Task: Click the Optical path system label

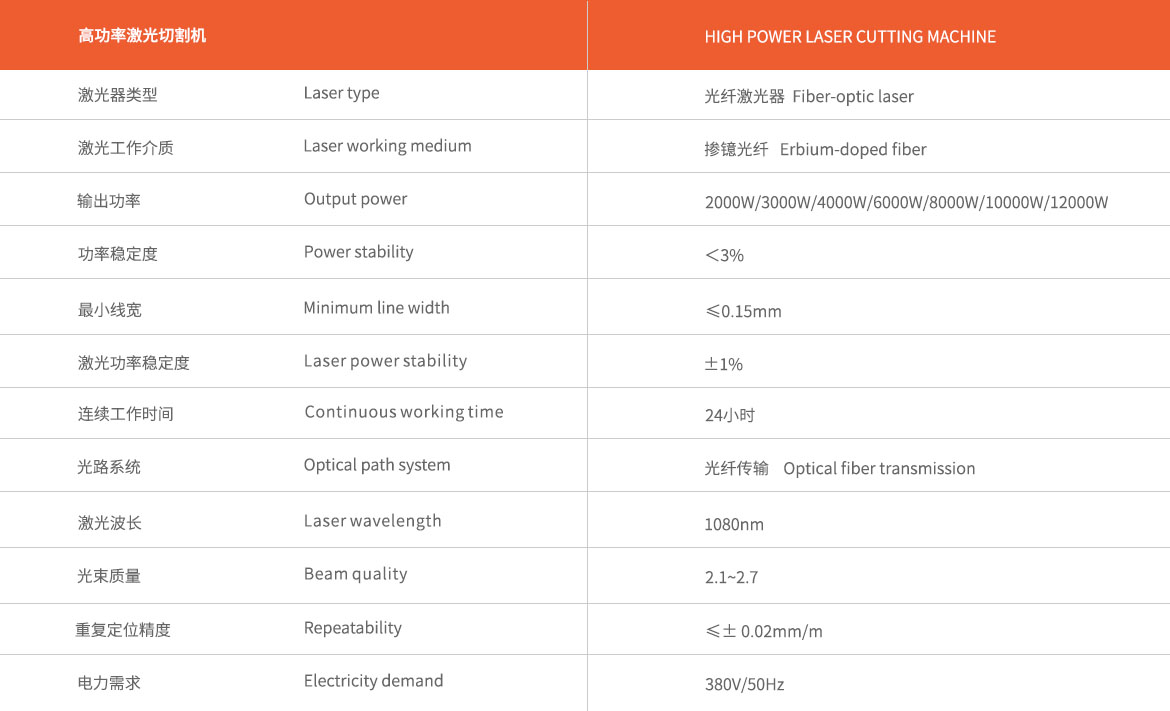Action: click(x=377, y=466)
